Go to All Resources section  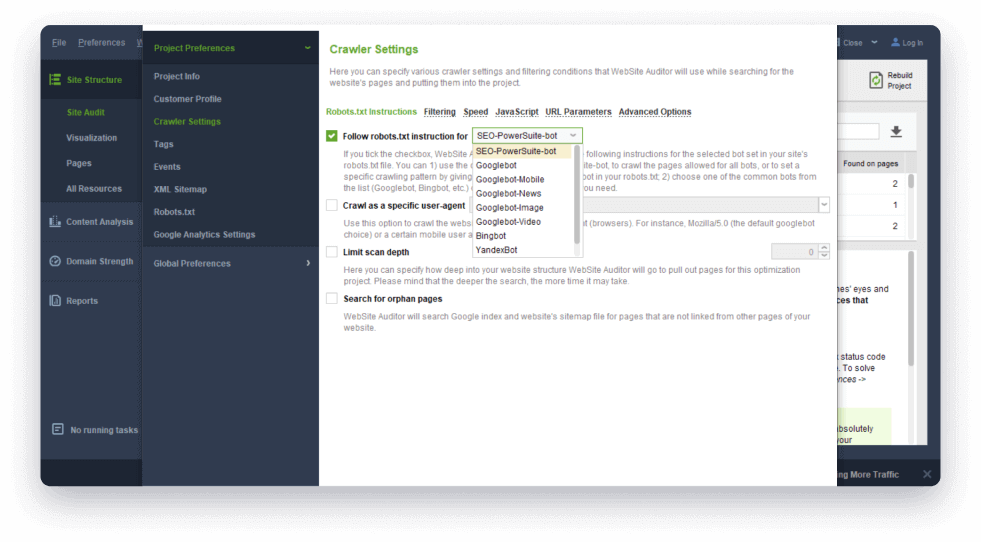click(94, 188)
